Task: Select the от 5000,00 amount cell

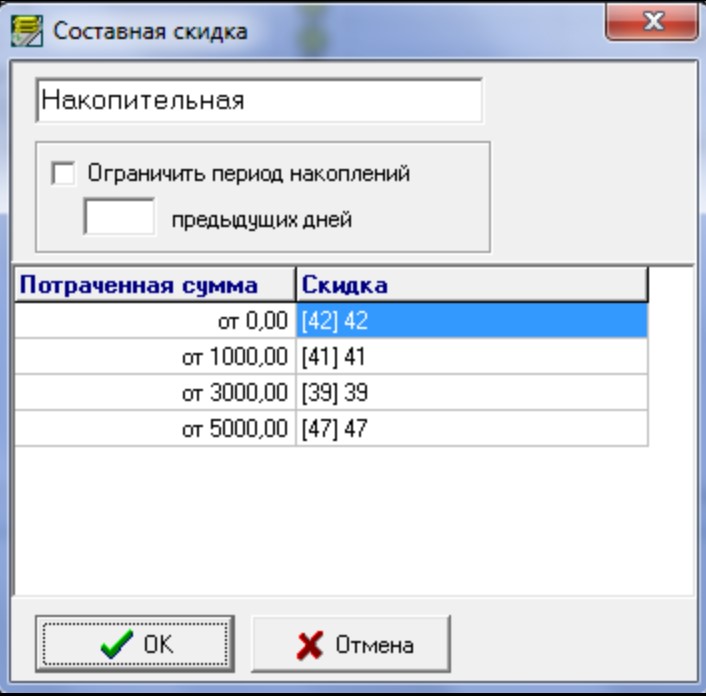Action: click(155, 429)
